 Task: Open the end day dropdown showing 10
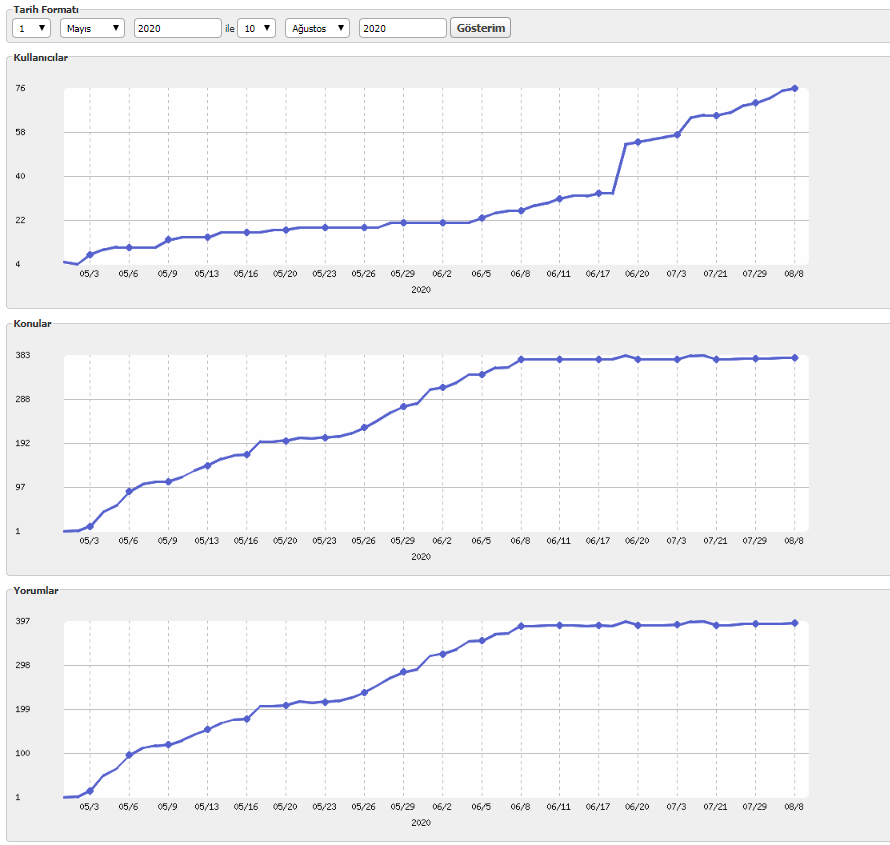tap(257, 28)
